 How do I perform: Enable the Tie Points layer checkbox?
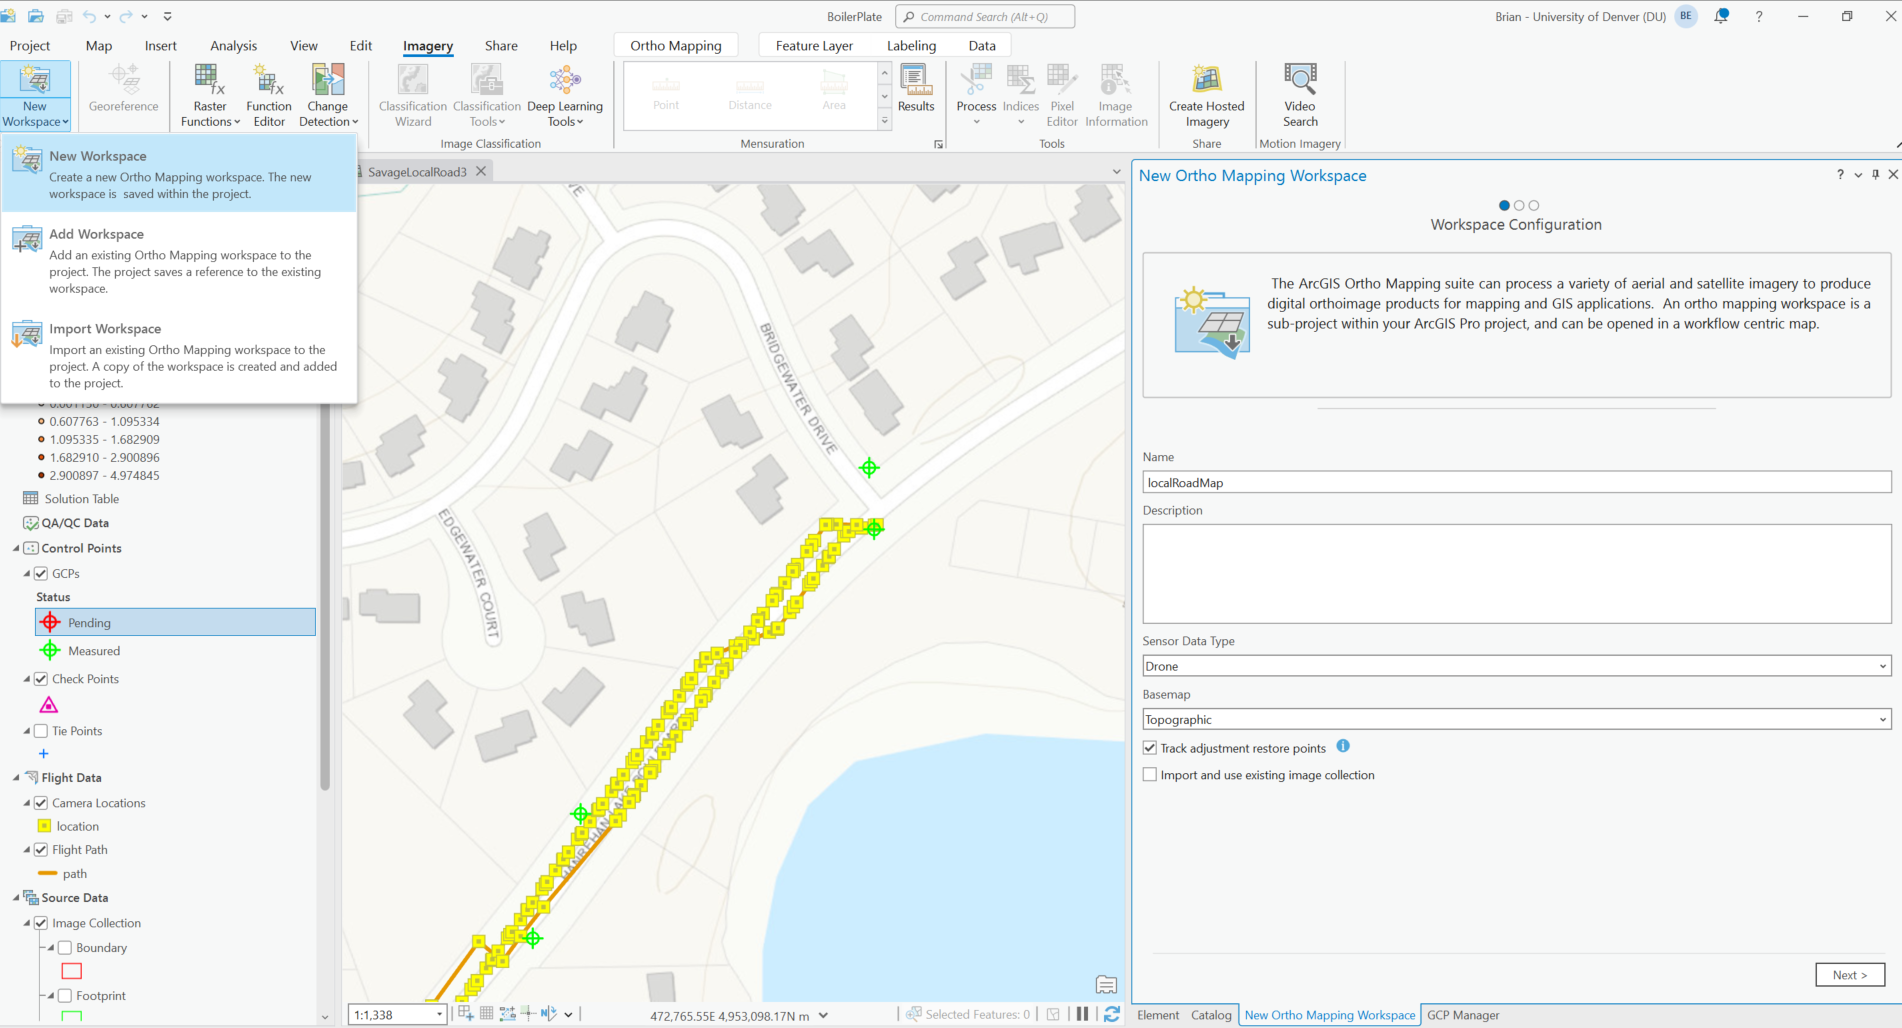point(41,731)
